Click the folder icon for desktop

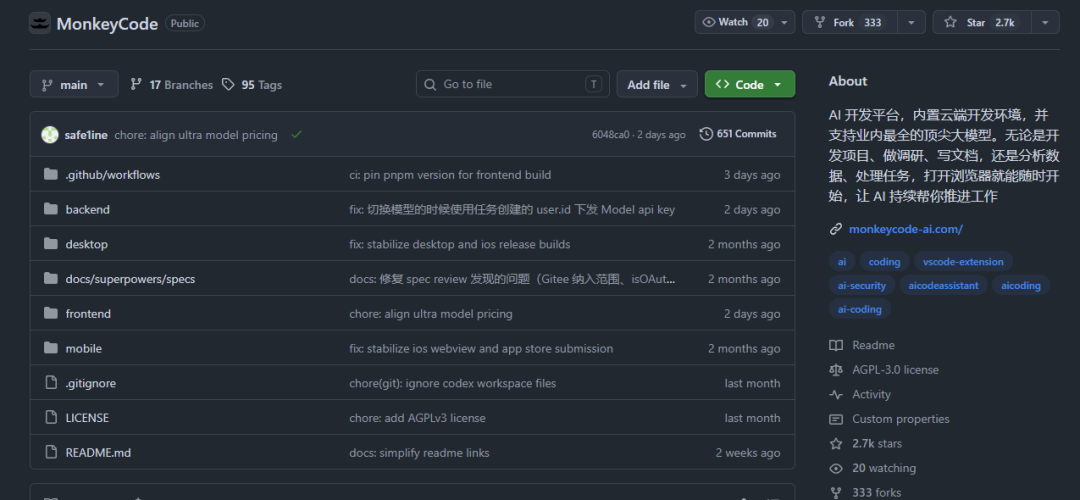click(50, 244)
